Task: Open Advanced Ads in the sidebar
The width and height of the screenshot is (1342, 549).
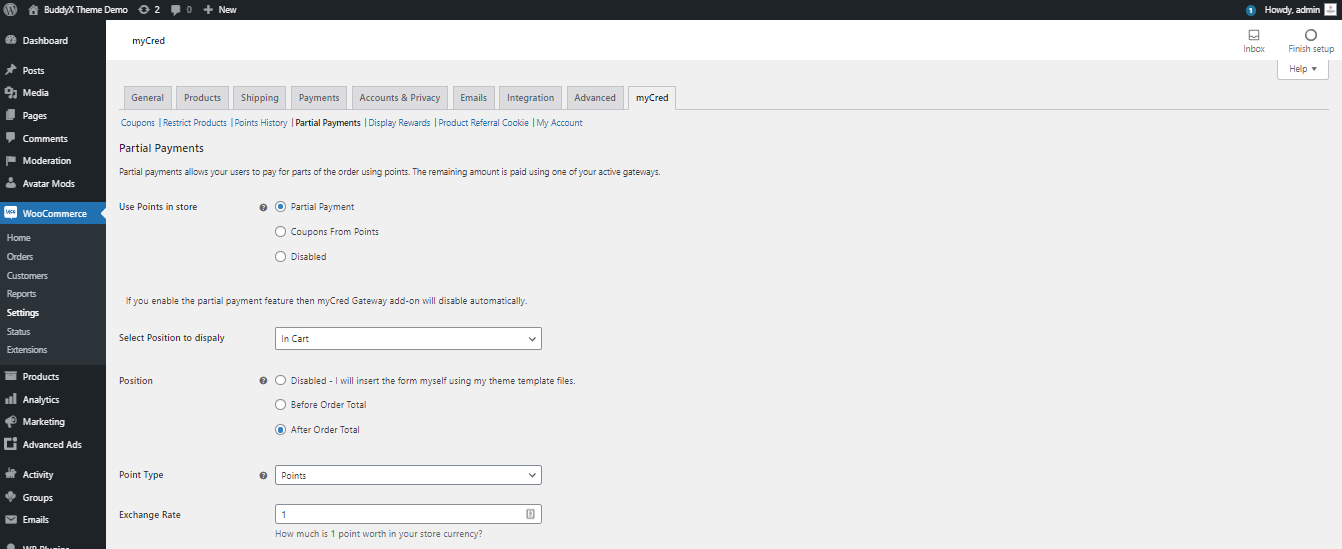Action: [53, 444]
